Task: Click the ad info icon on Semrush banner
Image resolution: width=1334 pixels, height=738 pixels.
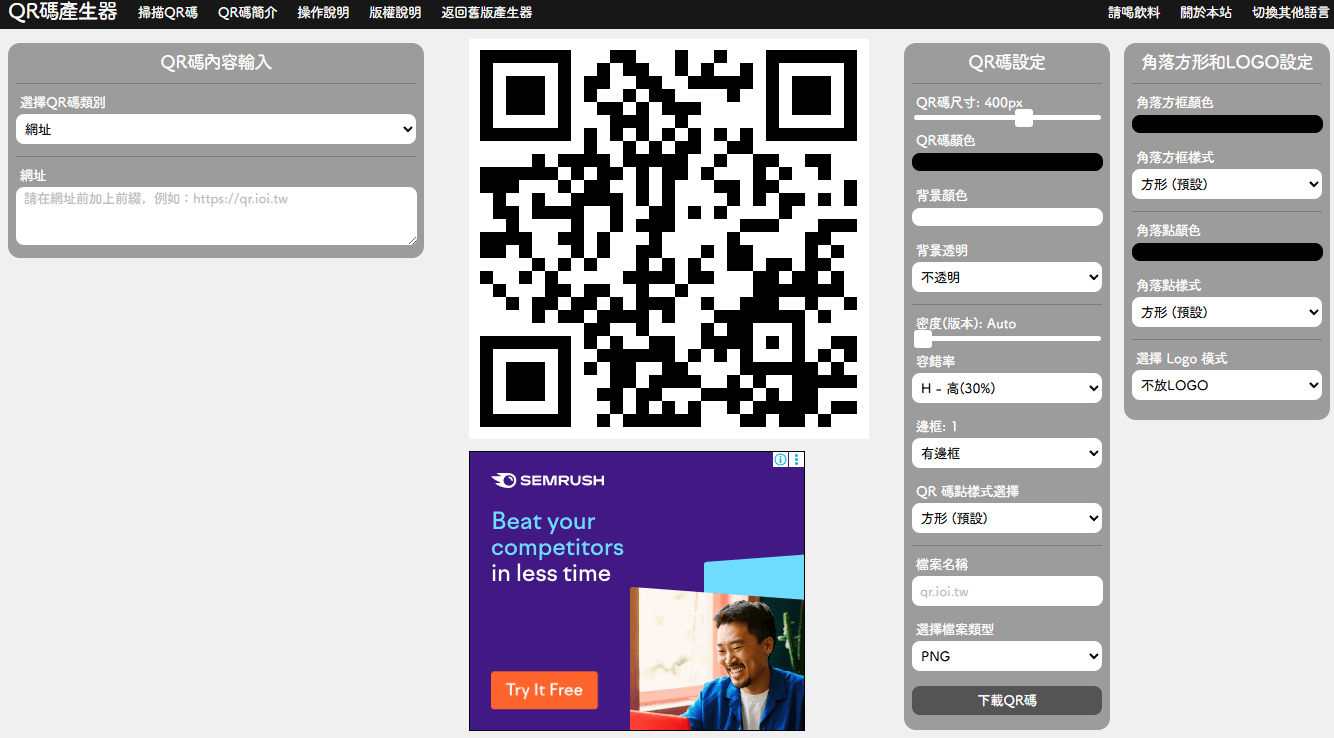Action: click(x=781, y=460)
